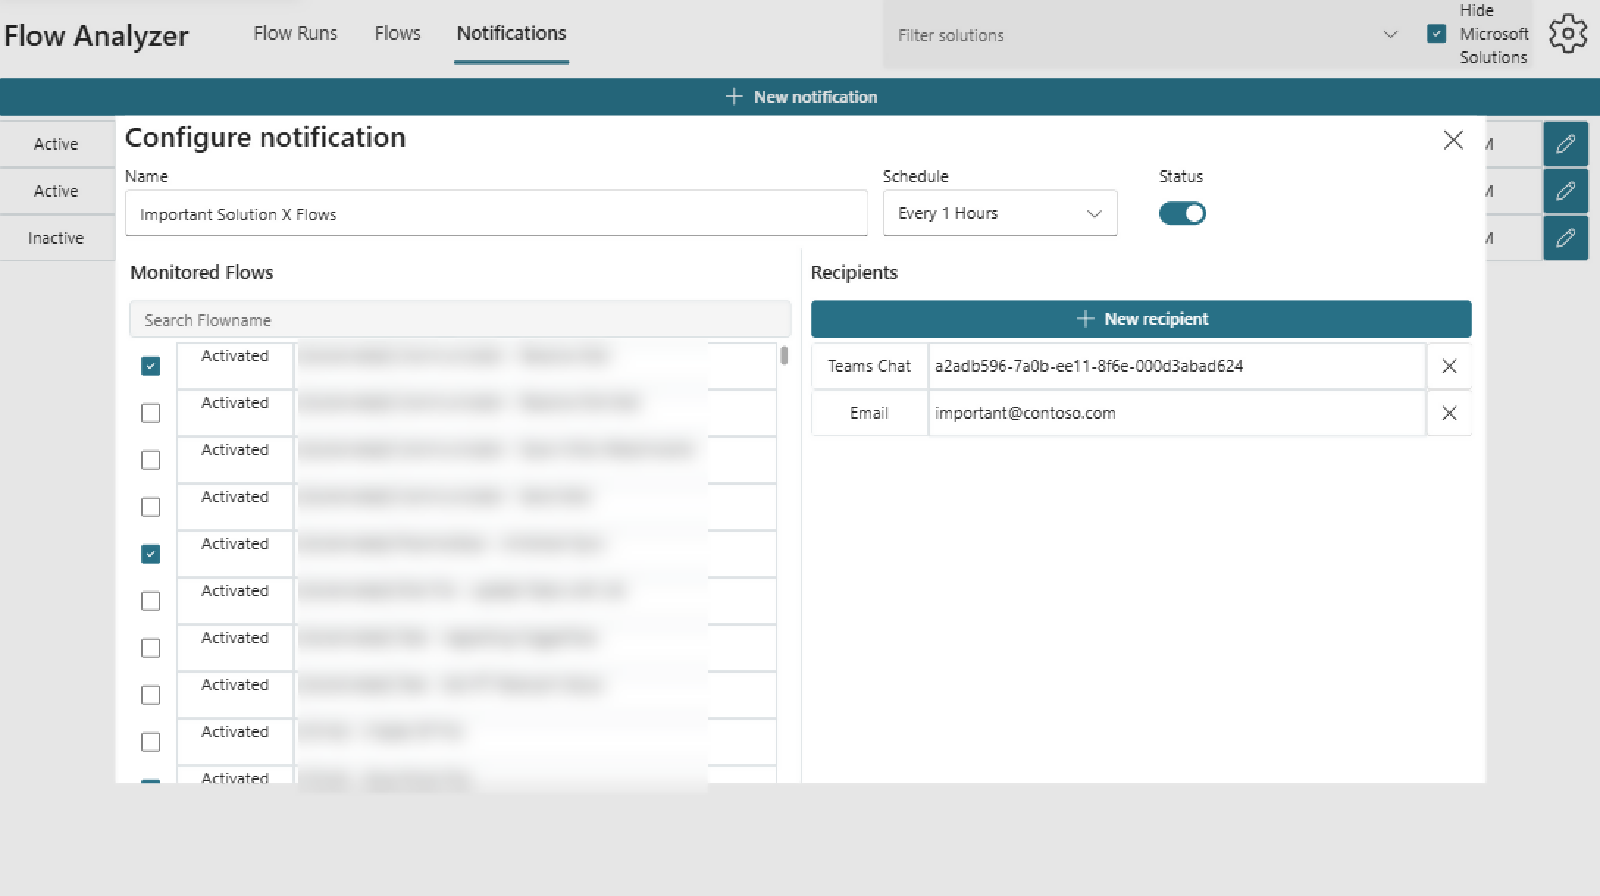The image size is (1600, 896).
Task: Click the Configure notification title
Action: coord(265,137)
